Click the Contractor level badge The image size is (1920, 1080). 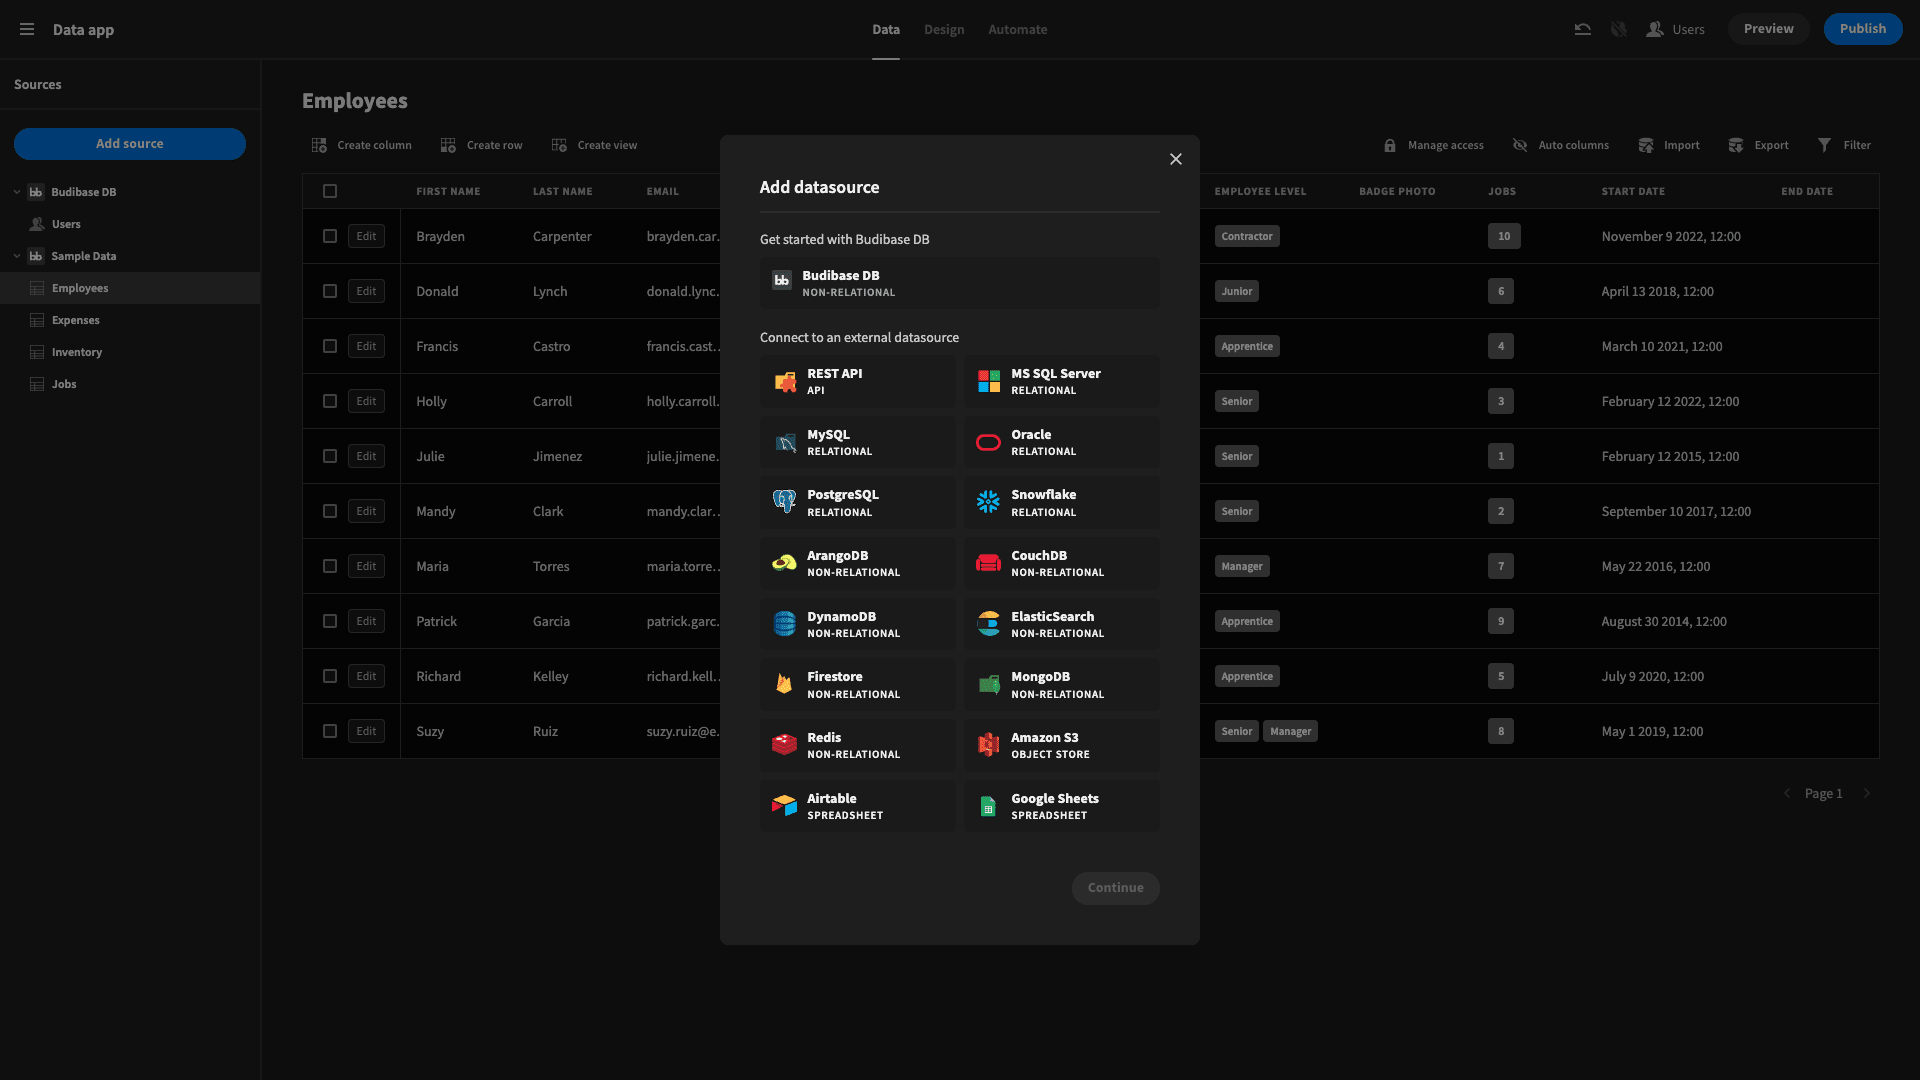pos(1247,236)
